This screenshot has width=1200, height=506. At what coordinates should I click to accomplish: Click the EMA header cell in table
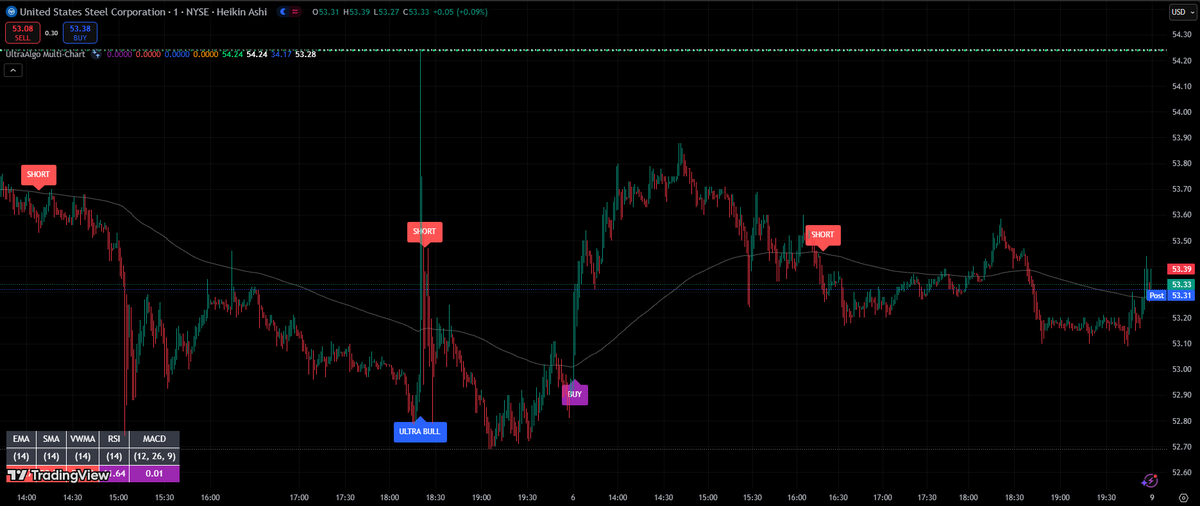[x=21, y=439]
